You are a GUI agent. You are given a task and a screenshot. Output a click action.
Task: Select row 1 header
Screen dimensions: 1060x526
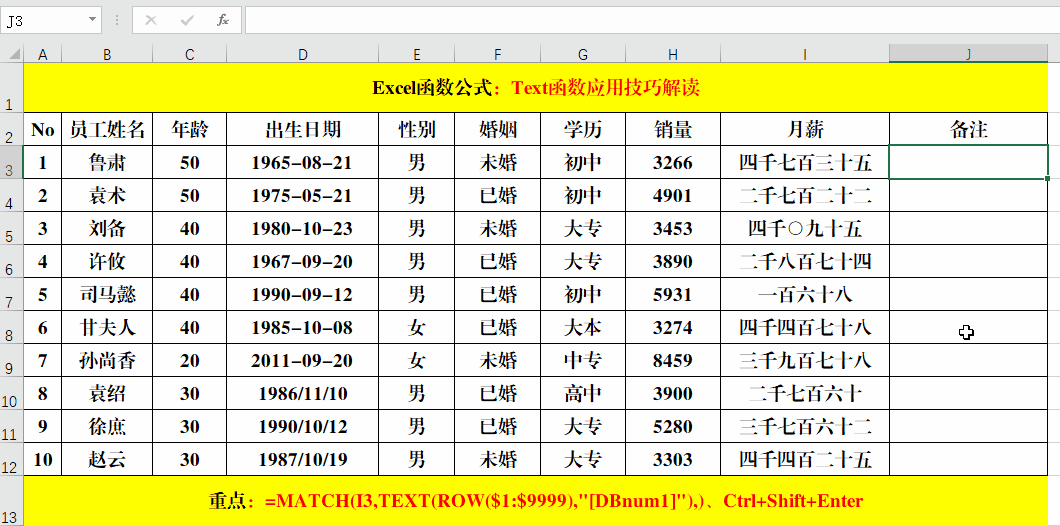(11, 88)
